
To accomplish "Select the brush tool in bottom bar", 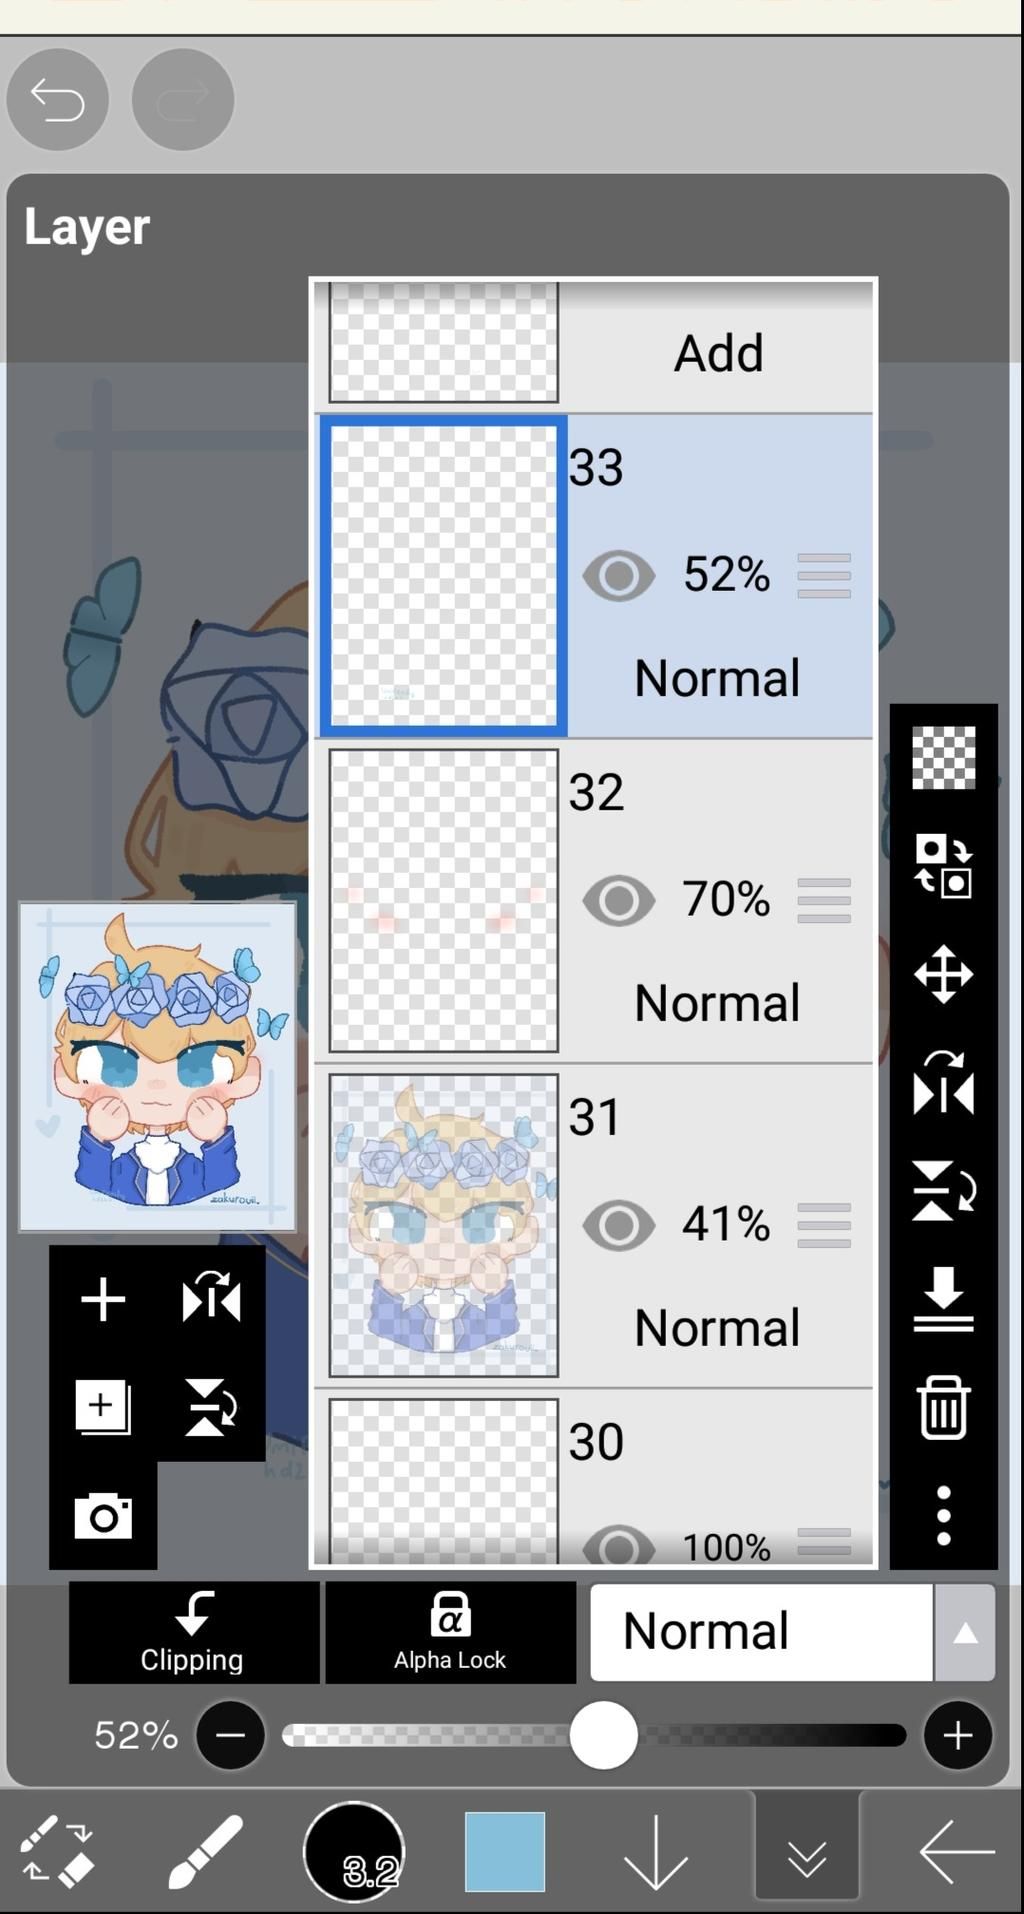I will [x=204, y=1851].
